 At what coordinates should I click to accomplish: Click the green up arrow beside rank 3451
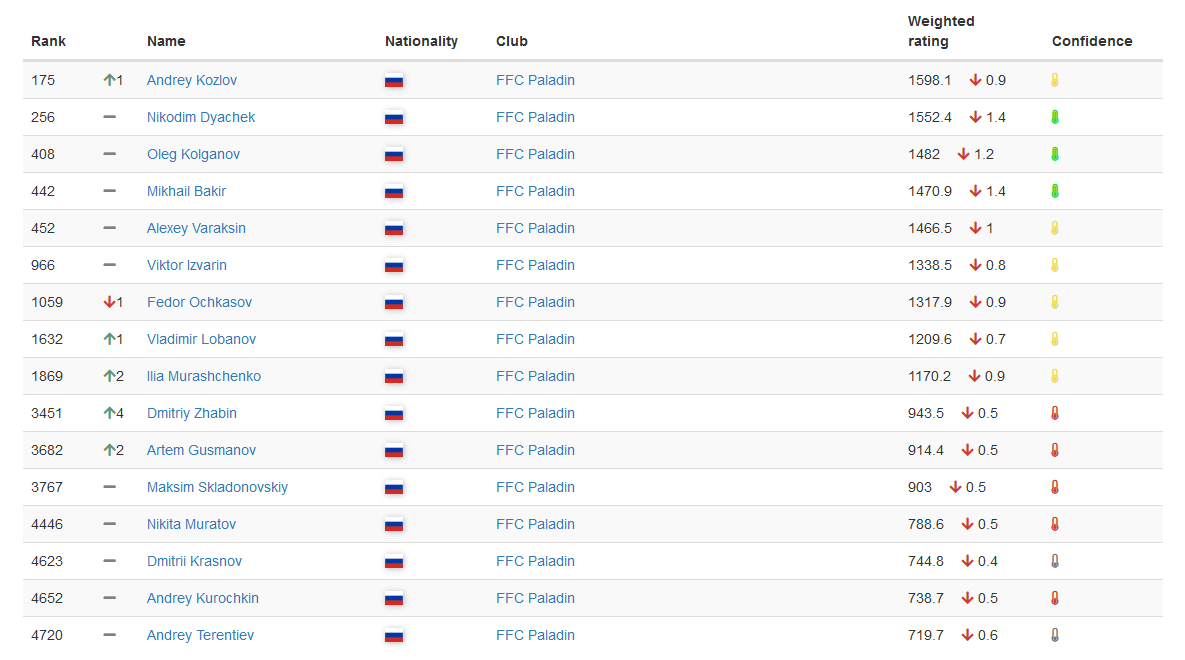click(109, 413)
